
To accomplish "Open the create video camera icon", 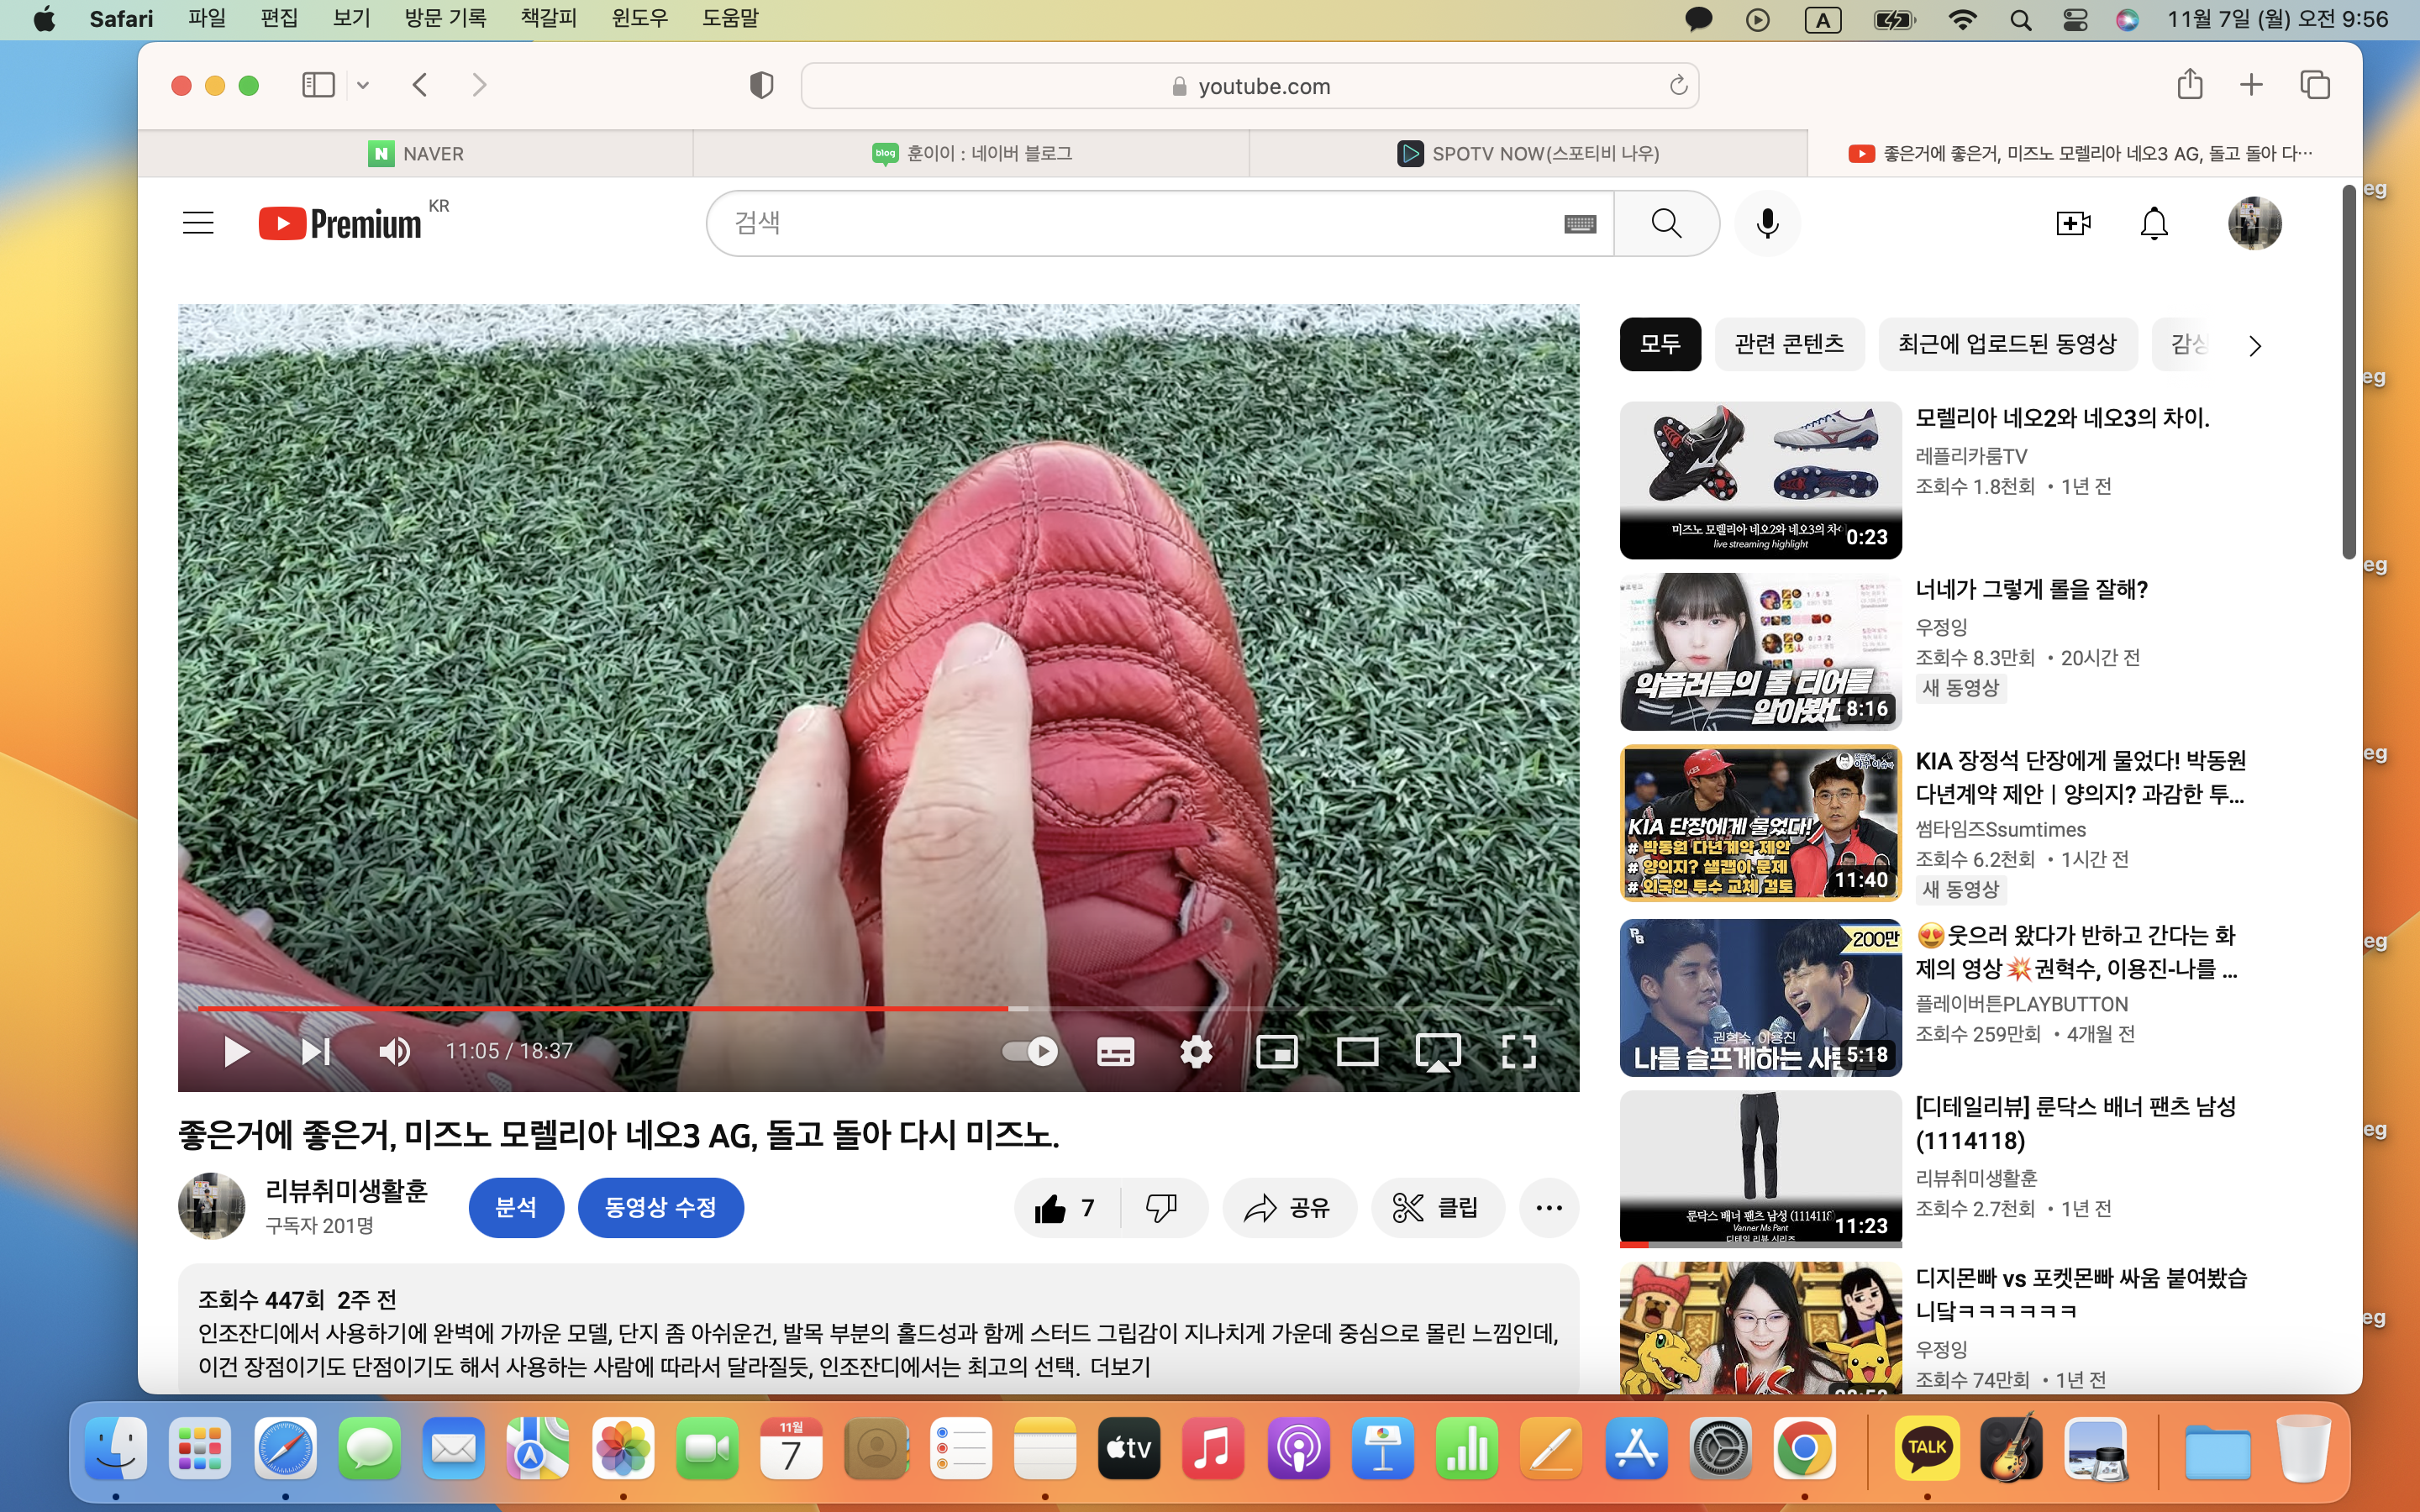I will coord(2073,223).
